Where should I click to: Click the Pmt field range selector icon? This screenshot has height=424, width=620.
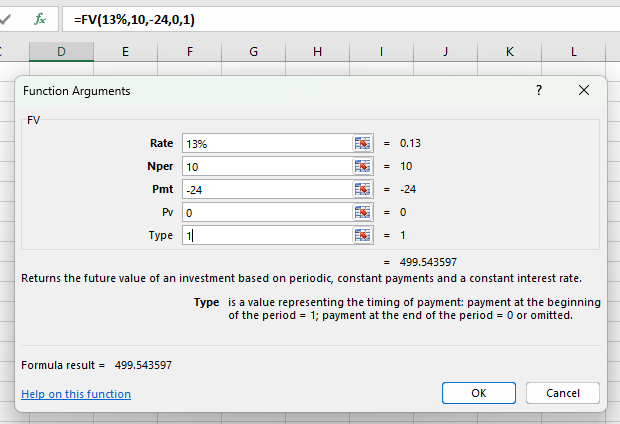(362, 189)
